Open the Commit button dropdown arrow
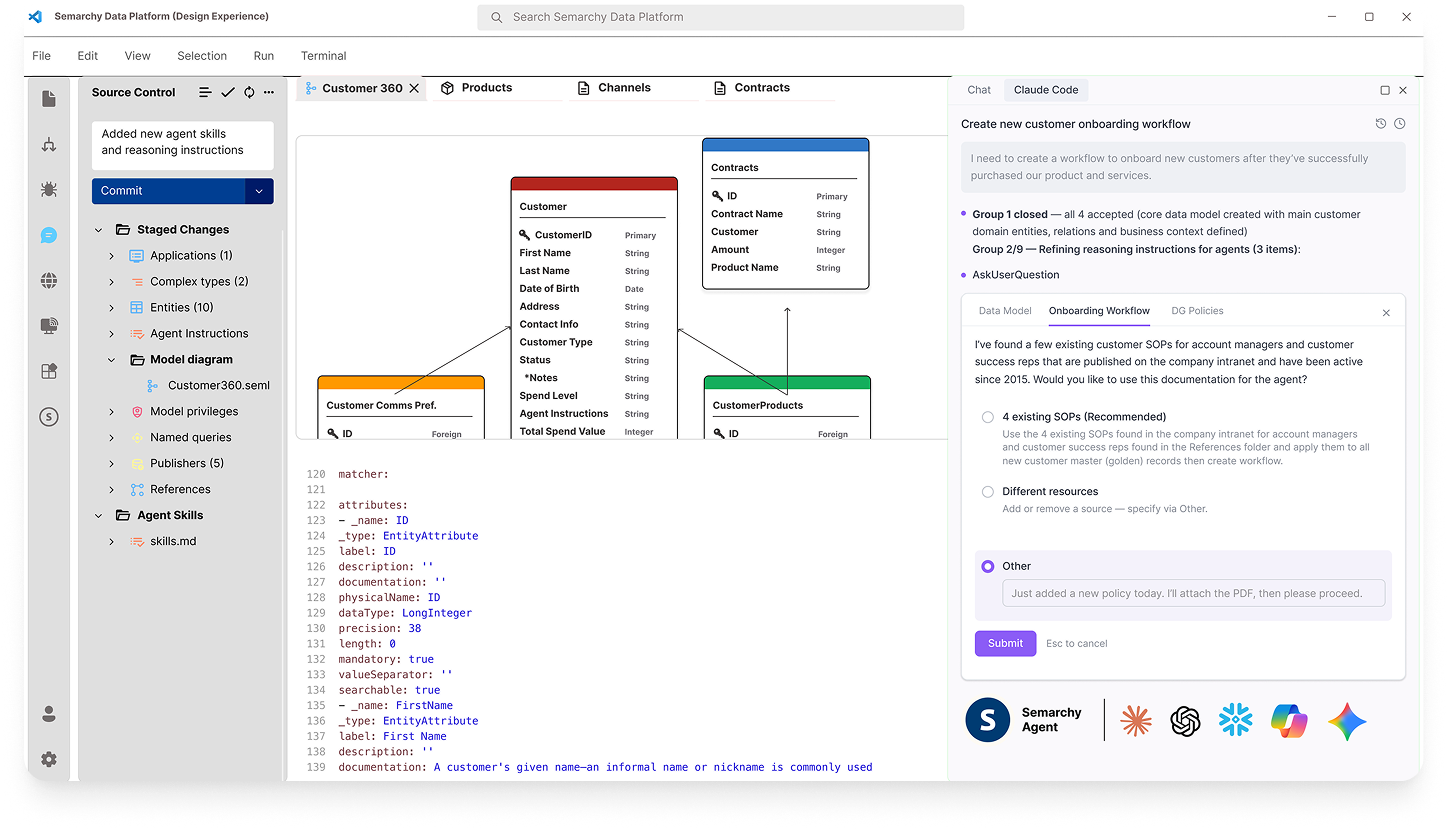 pos(259,191)
